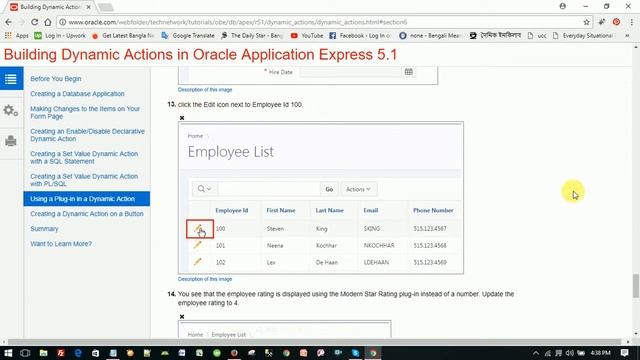Open File Explorer on taskbar
Viewport: 640px width, 360px height.
pyautogui.click(x=43, y=353)
